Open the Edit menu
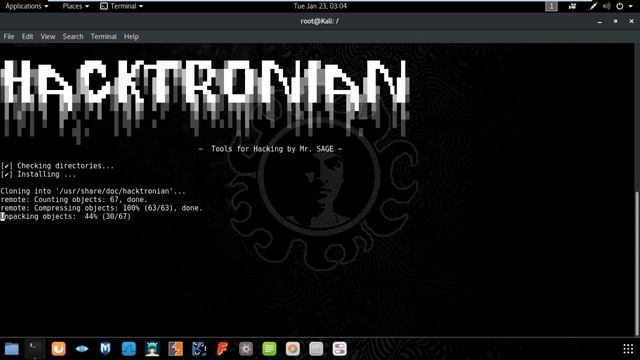Screen dimensions: 640x360 coord(27,36)
